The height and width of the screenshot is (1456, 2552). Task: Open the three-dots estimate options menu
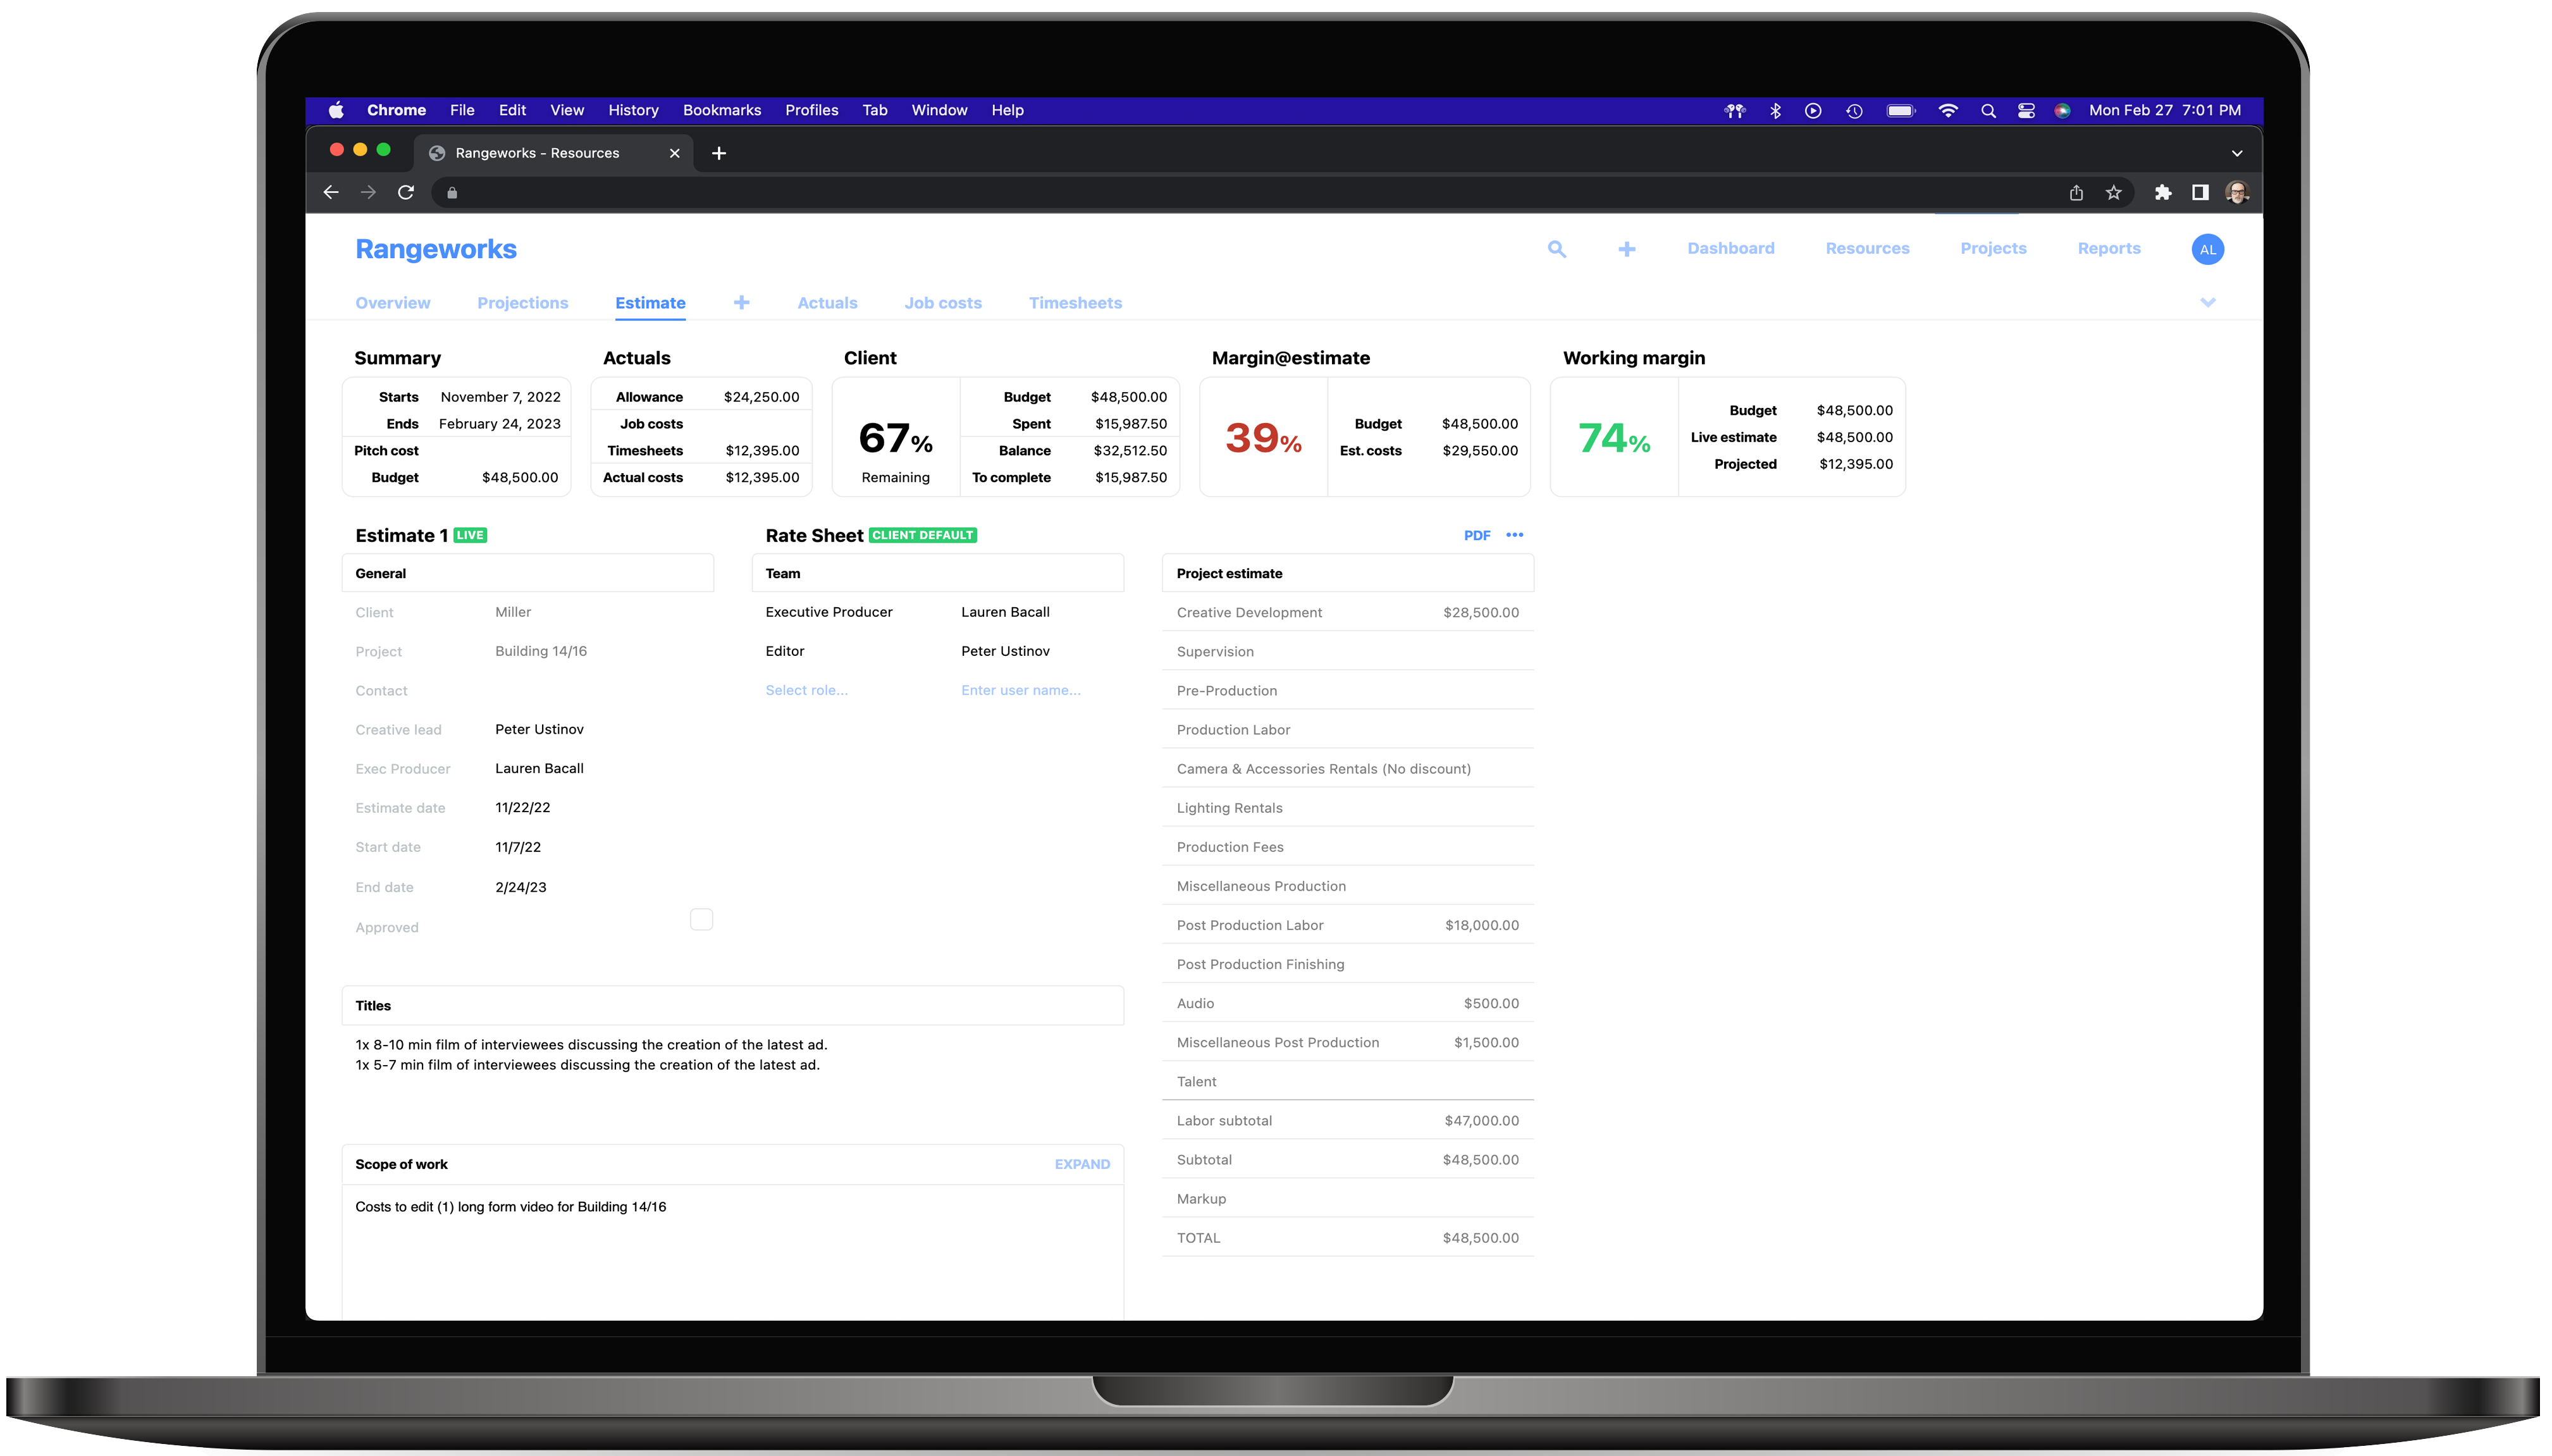pos(1515,535)
